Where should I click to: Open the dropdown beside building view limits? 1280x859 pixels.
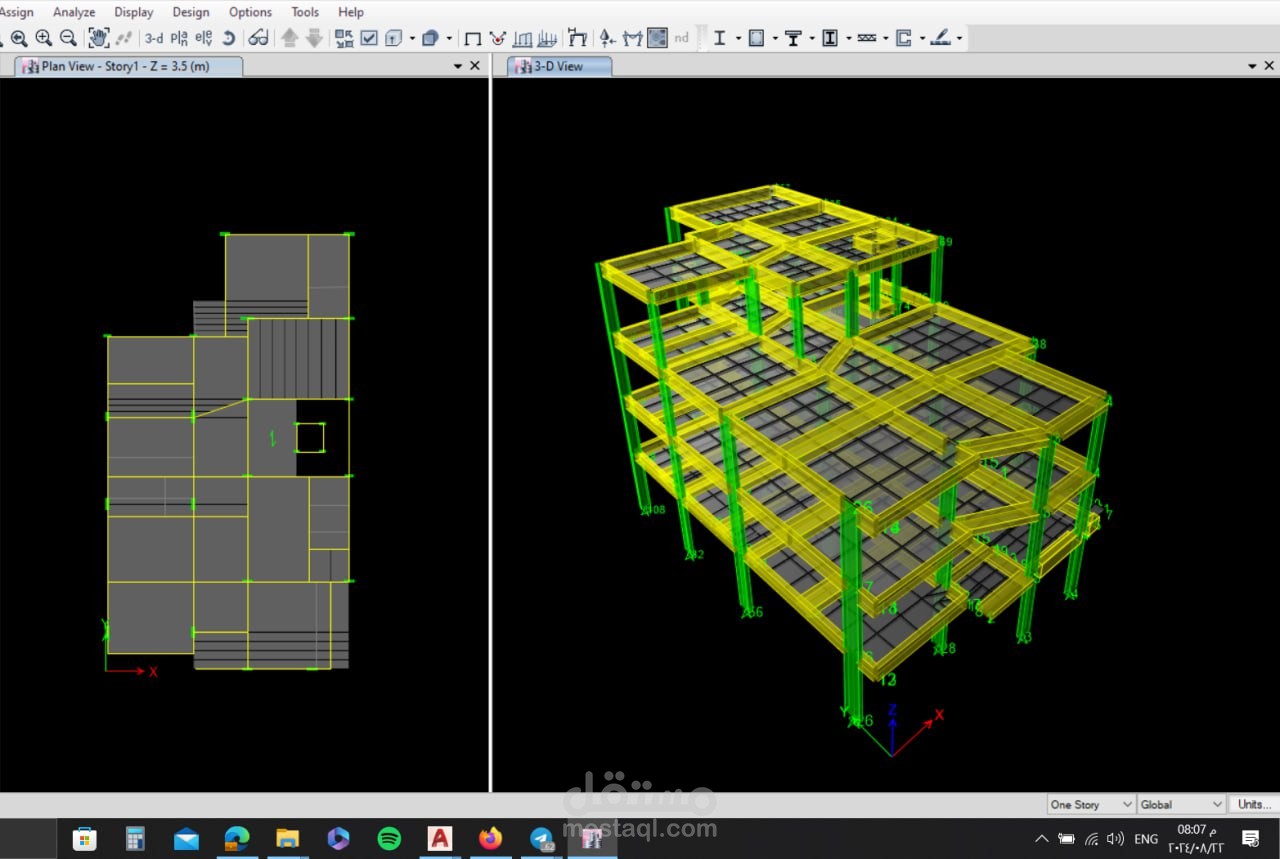coord(412,38)
